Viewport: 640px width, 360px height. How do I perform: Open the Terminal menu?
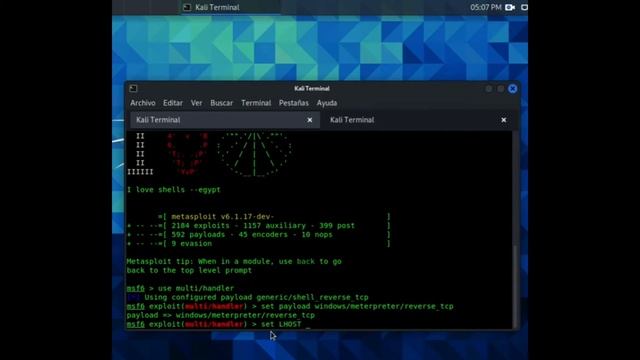click(256, 103)
